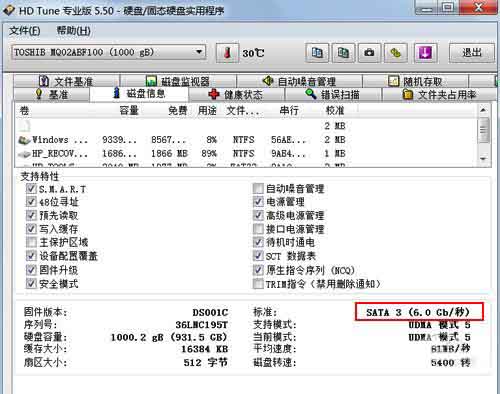Open the 健康状态 tab
This screenshot has width=500, height=394.
[x=236, y=95]
